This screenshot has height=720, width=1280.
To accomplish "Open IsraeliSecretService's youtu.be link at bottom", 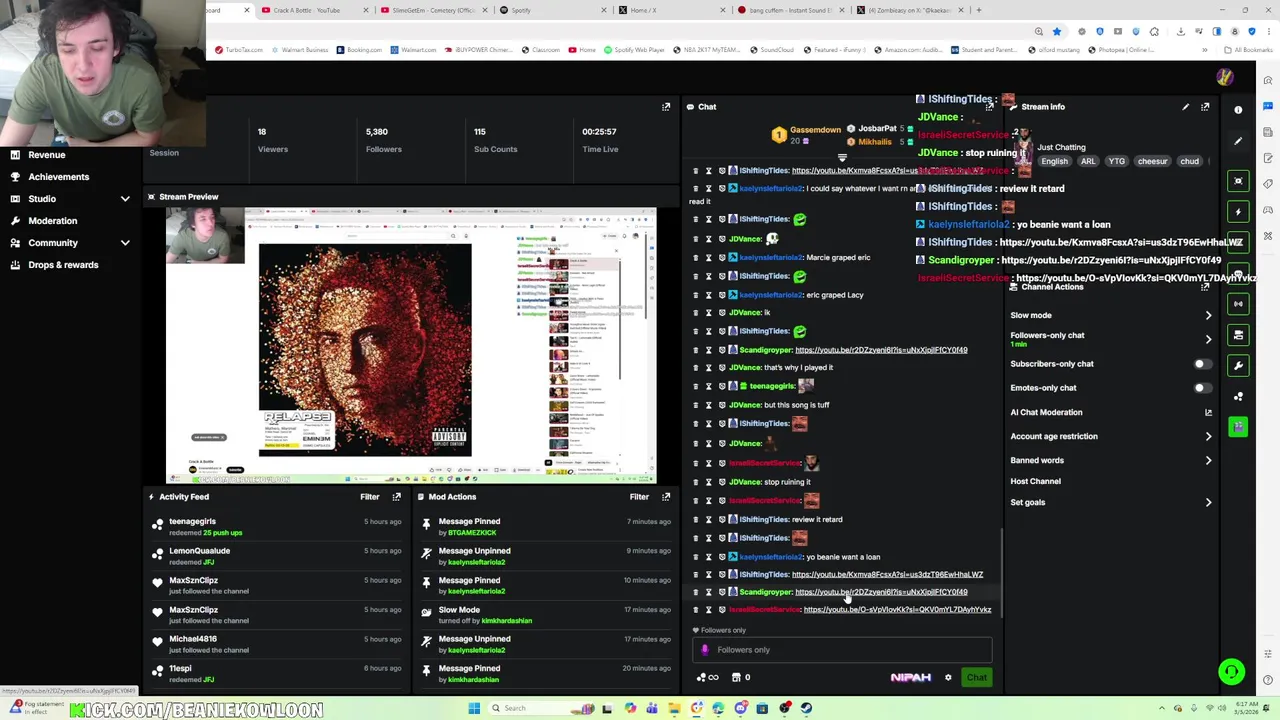I will 897,610.
